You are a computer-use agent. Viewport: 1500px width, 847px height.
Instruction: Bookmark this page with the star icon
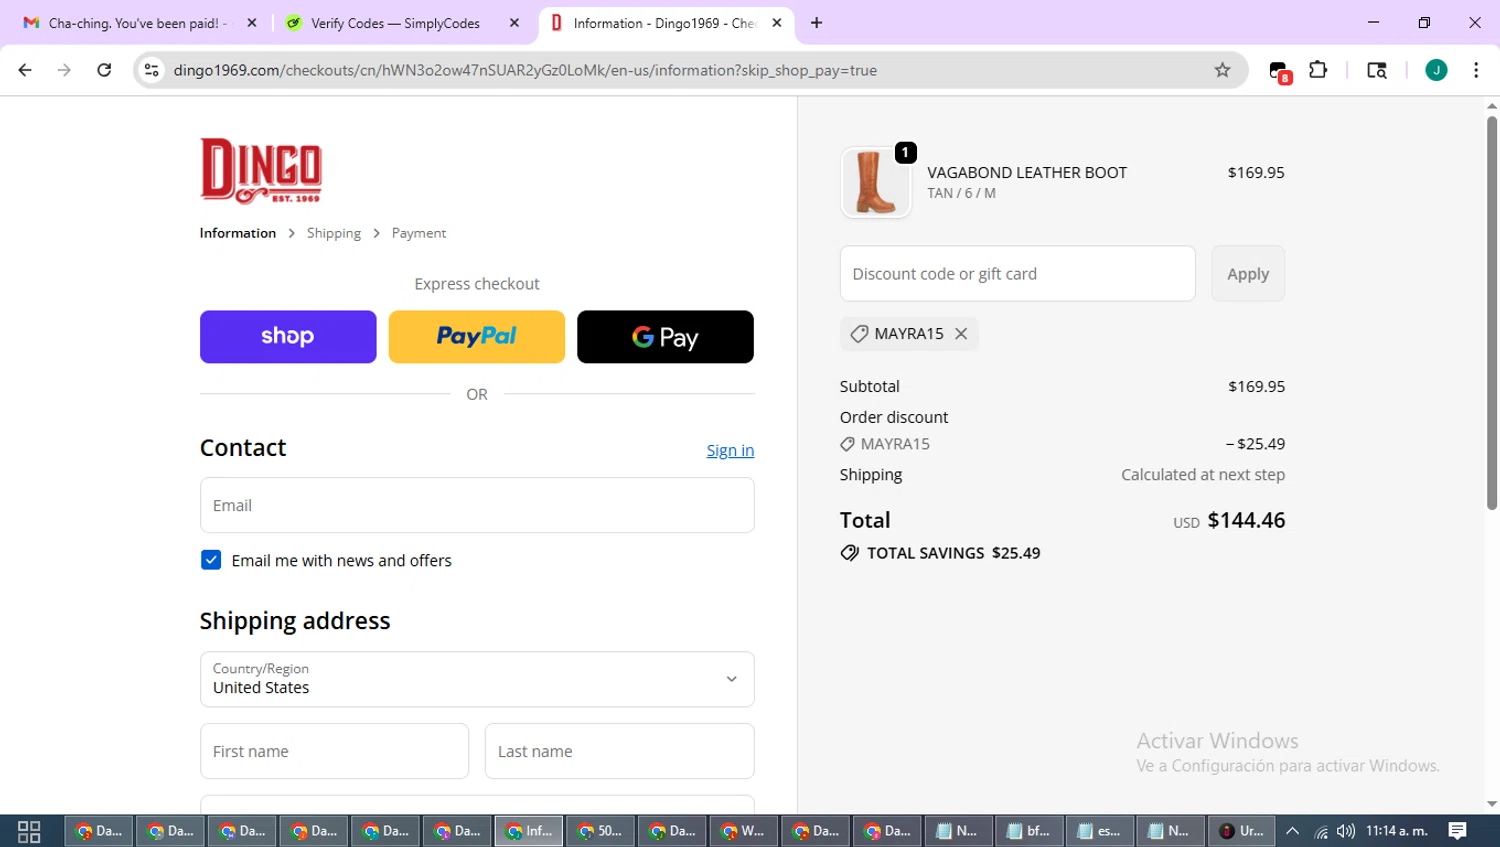coord(1222,70)
